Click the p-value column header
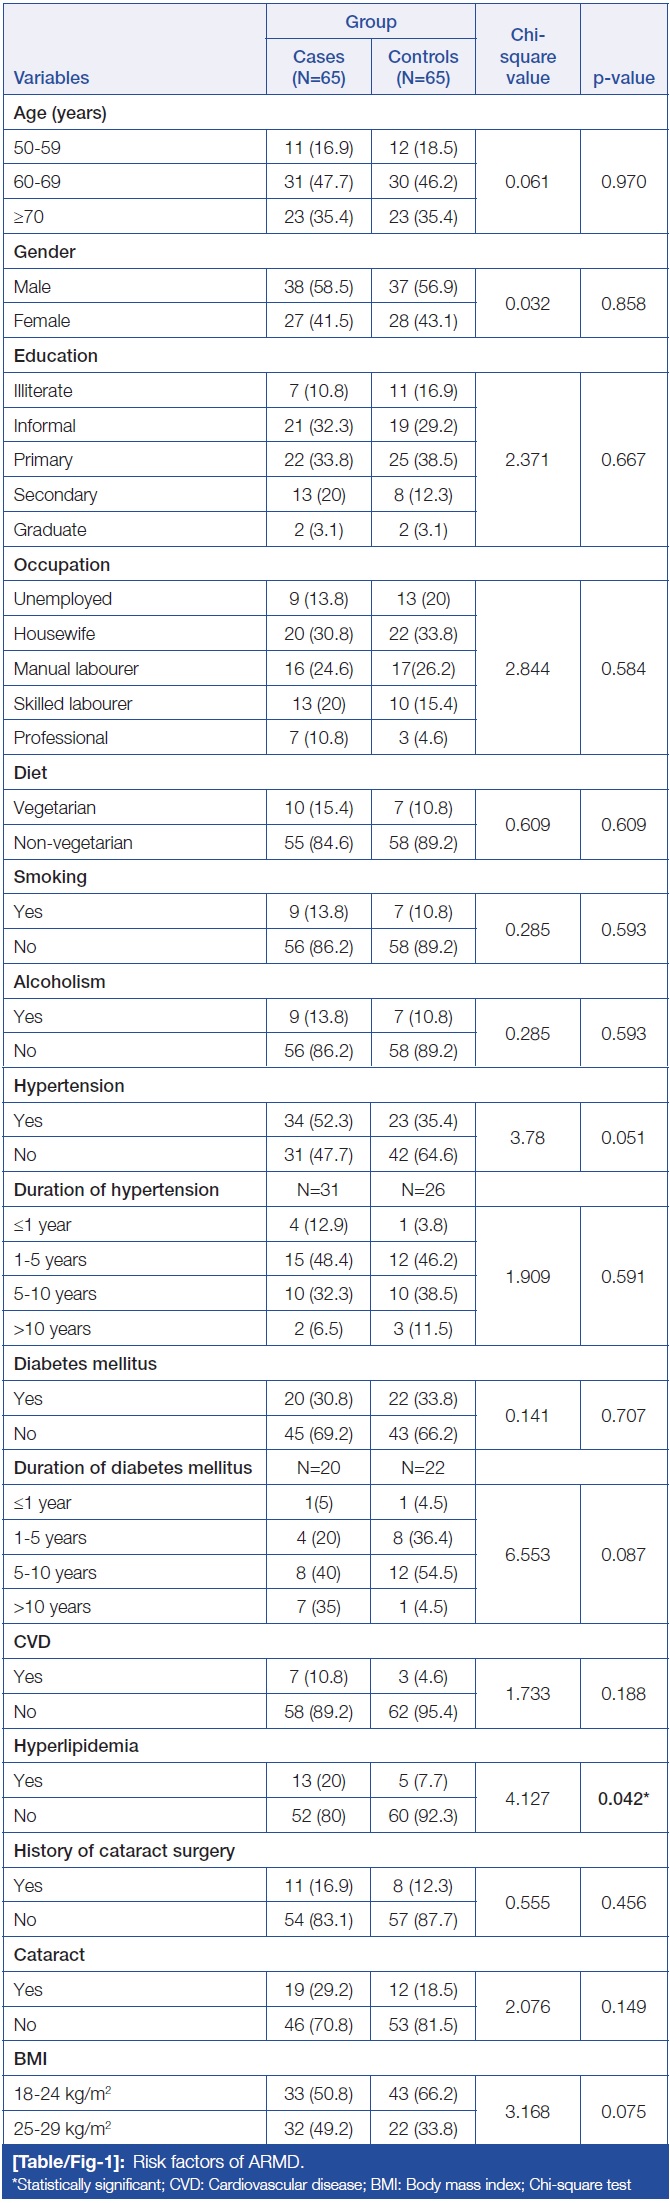670x2203 pixels. (x=624, y=78)
